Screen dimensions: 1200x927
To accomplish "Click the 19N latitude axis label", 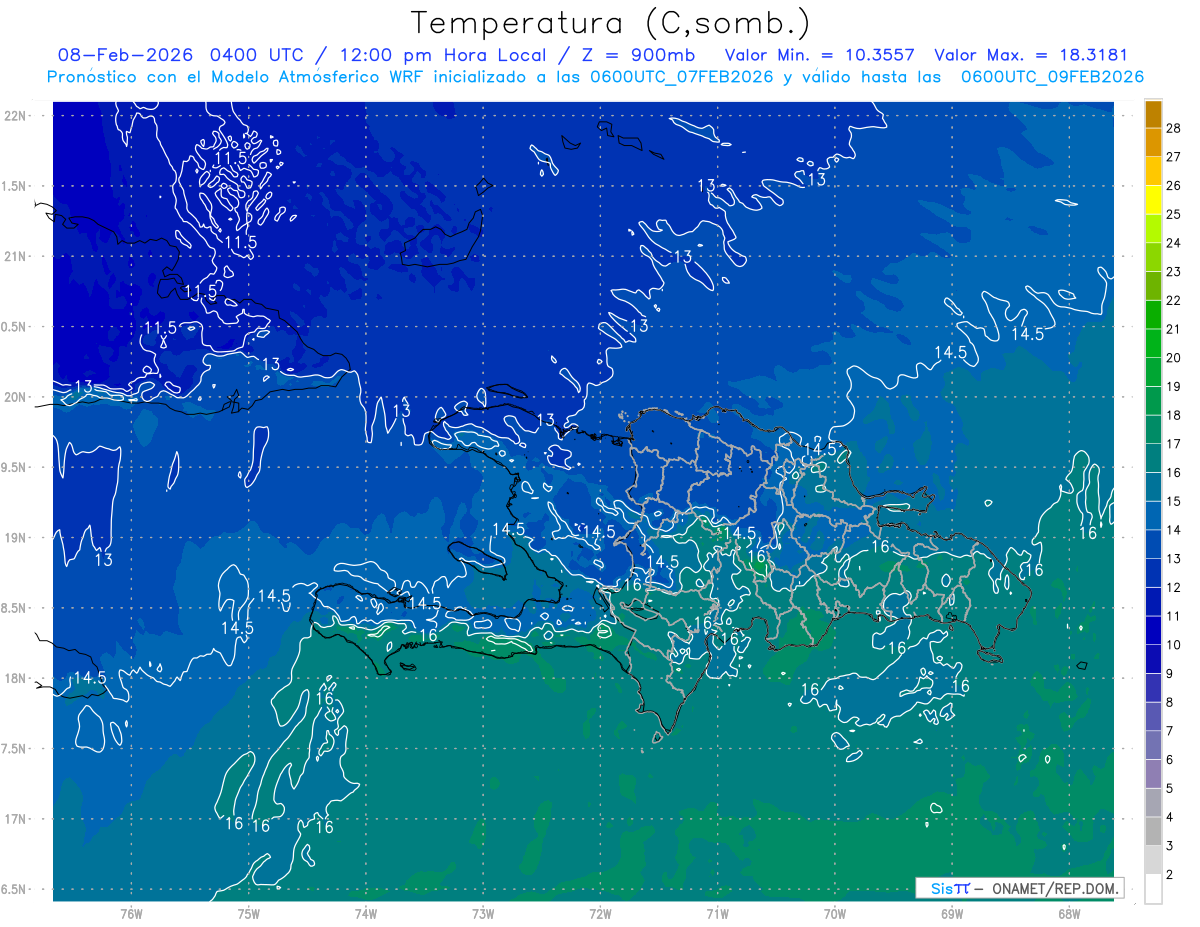I will pos(15,537).
